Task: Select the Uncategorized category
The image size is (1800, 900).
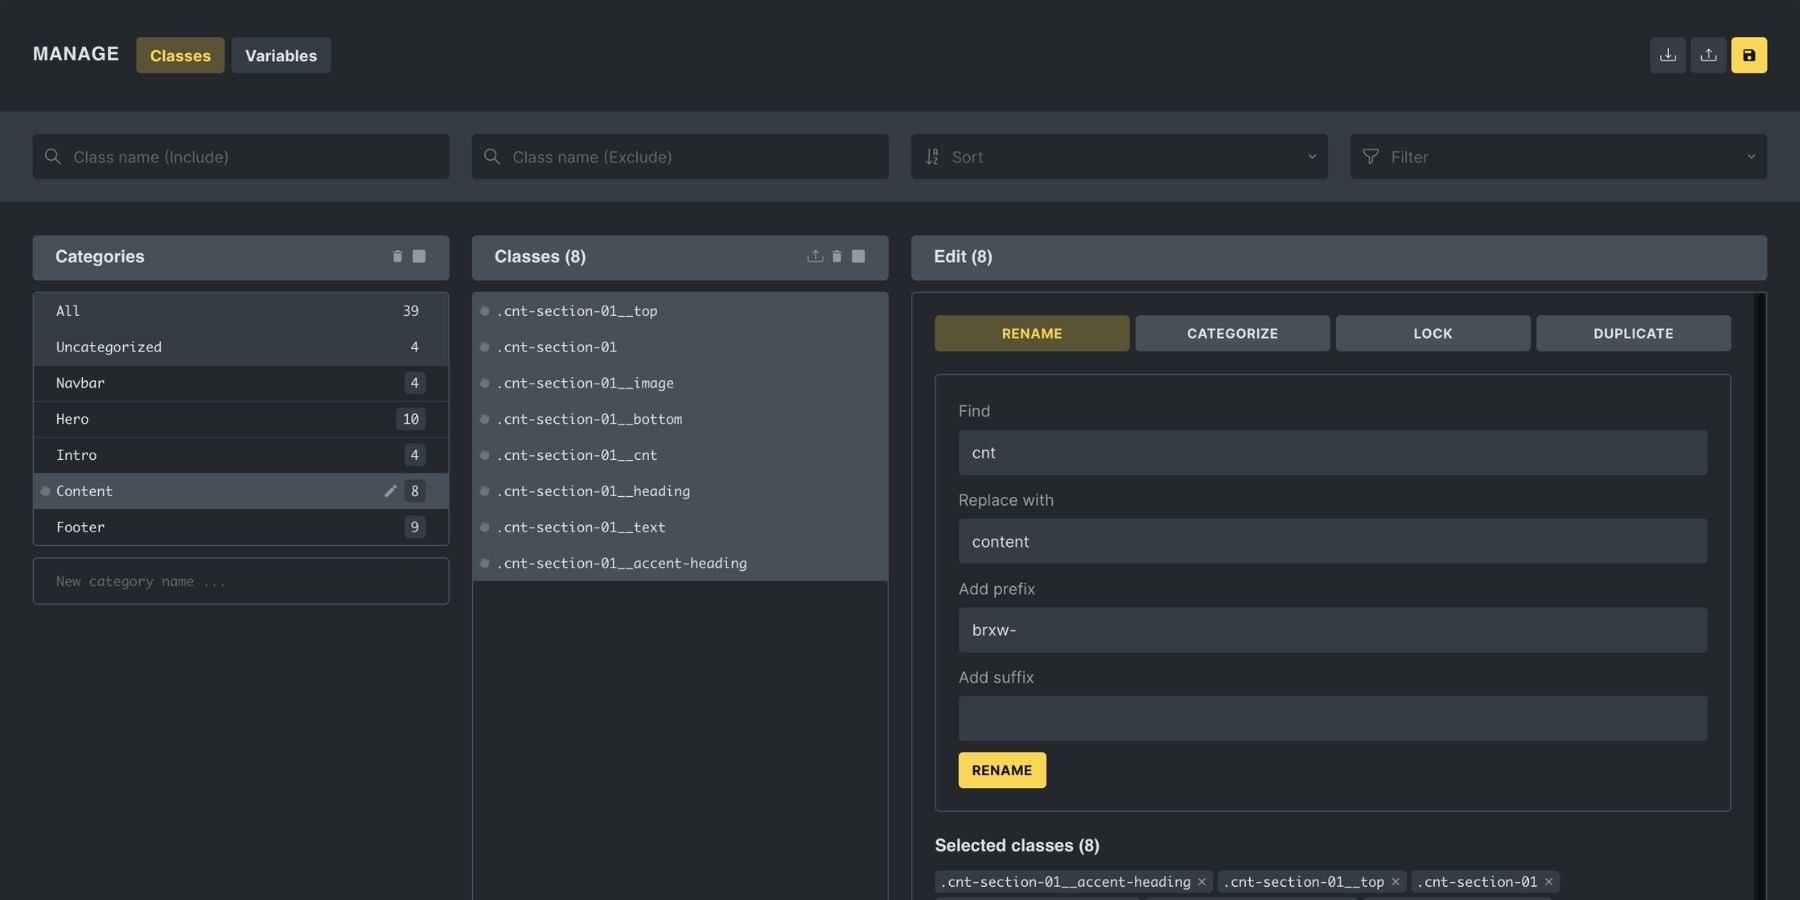Action: 240,347
